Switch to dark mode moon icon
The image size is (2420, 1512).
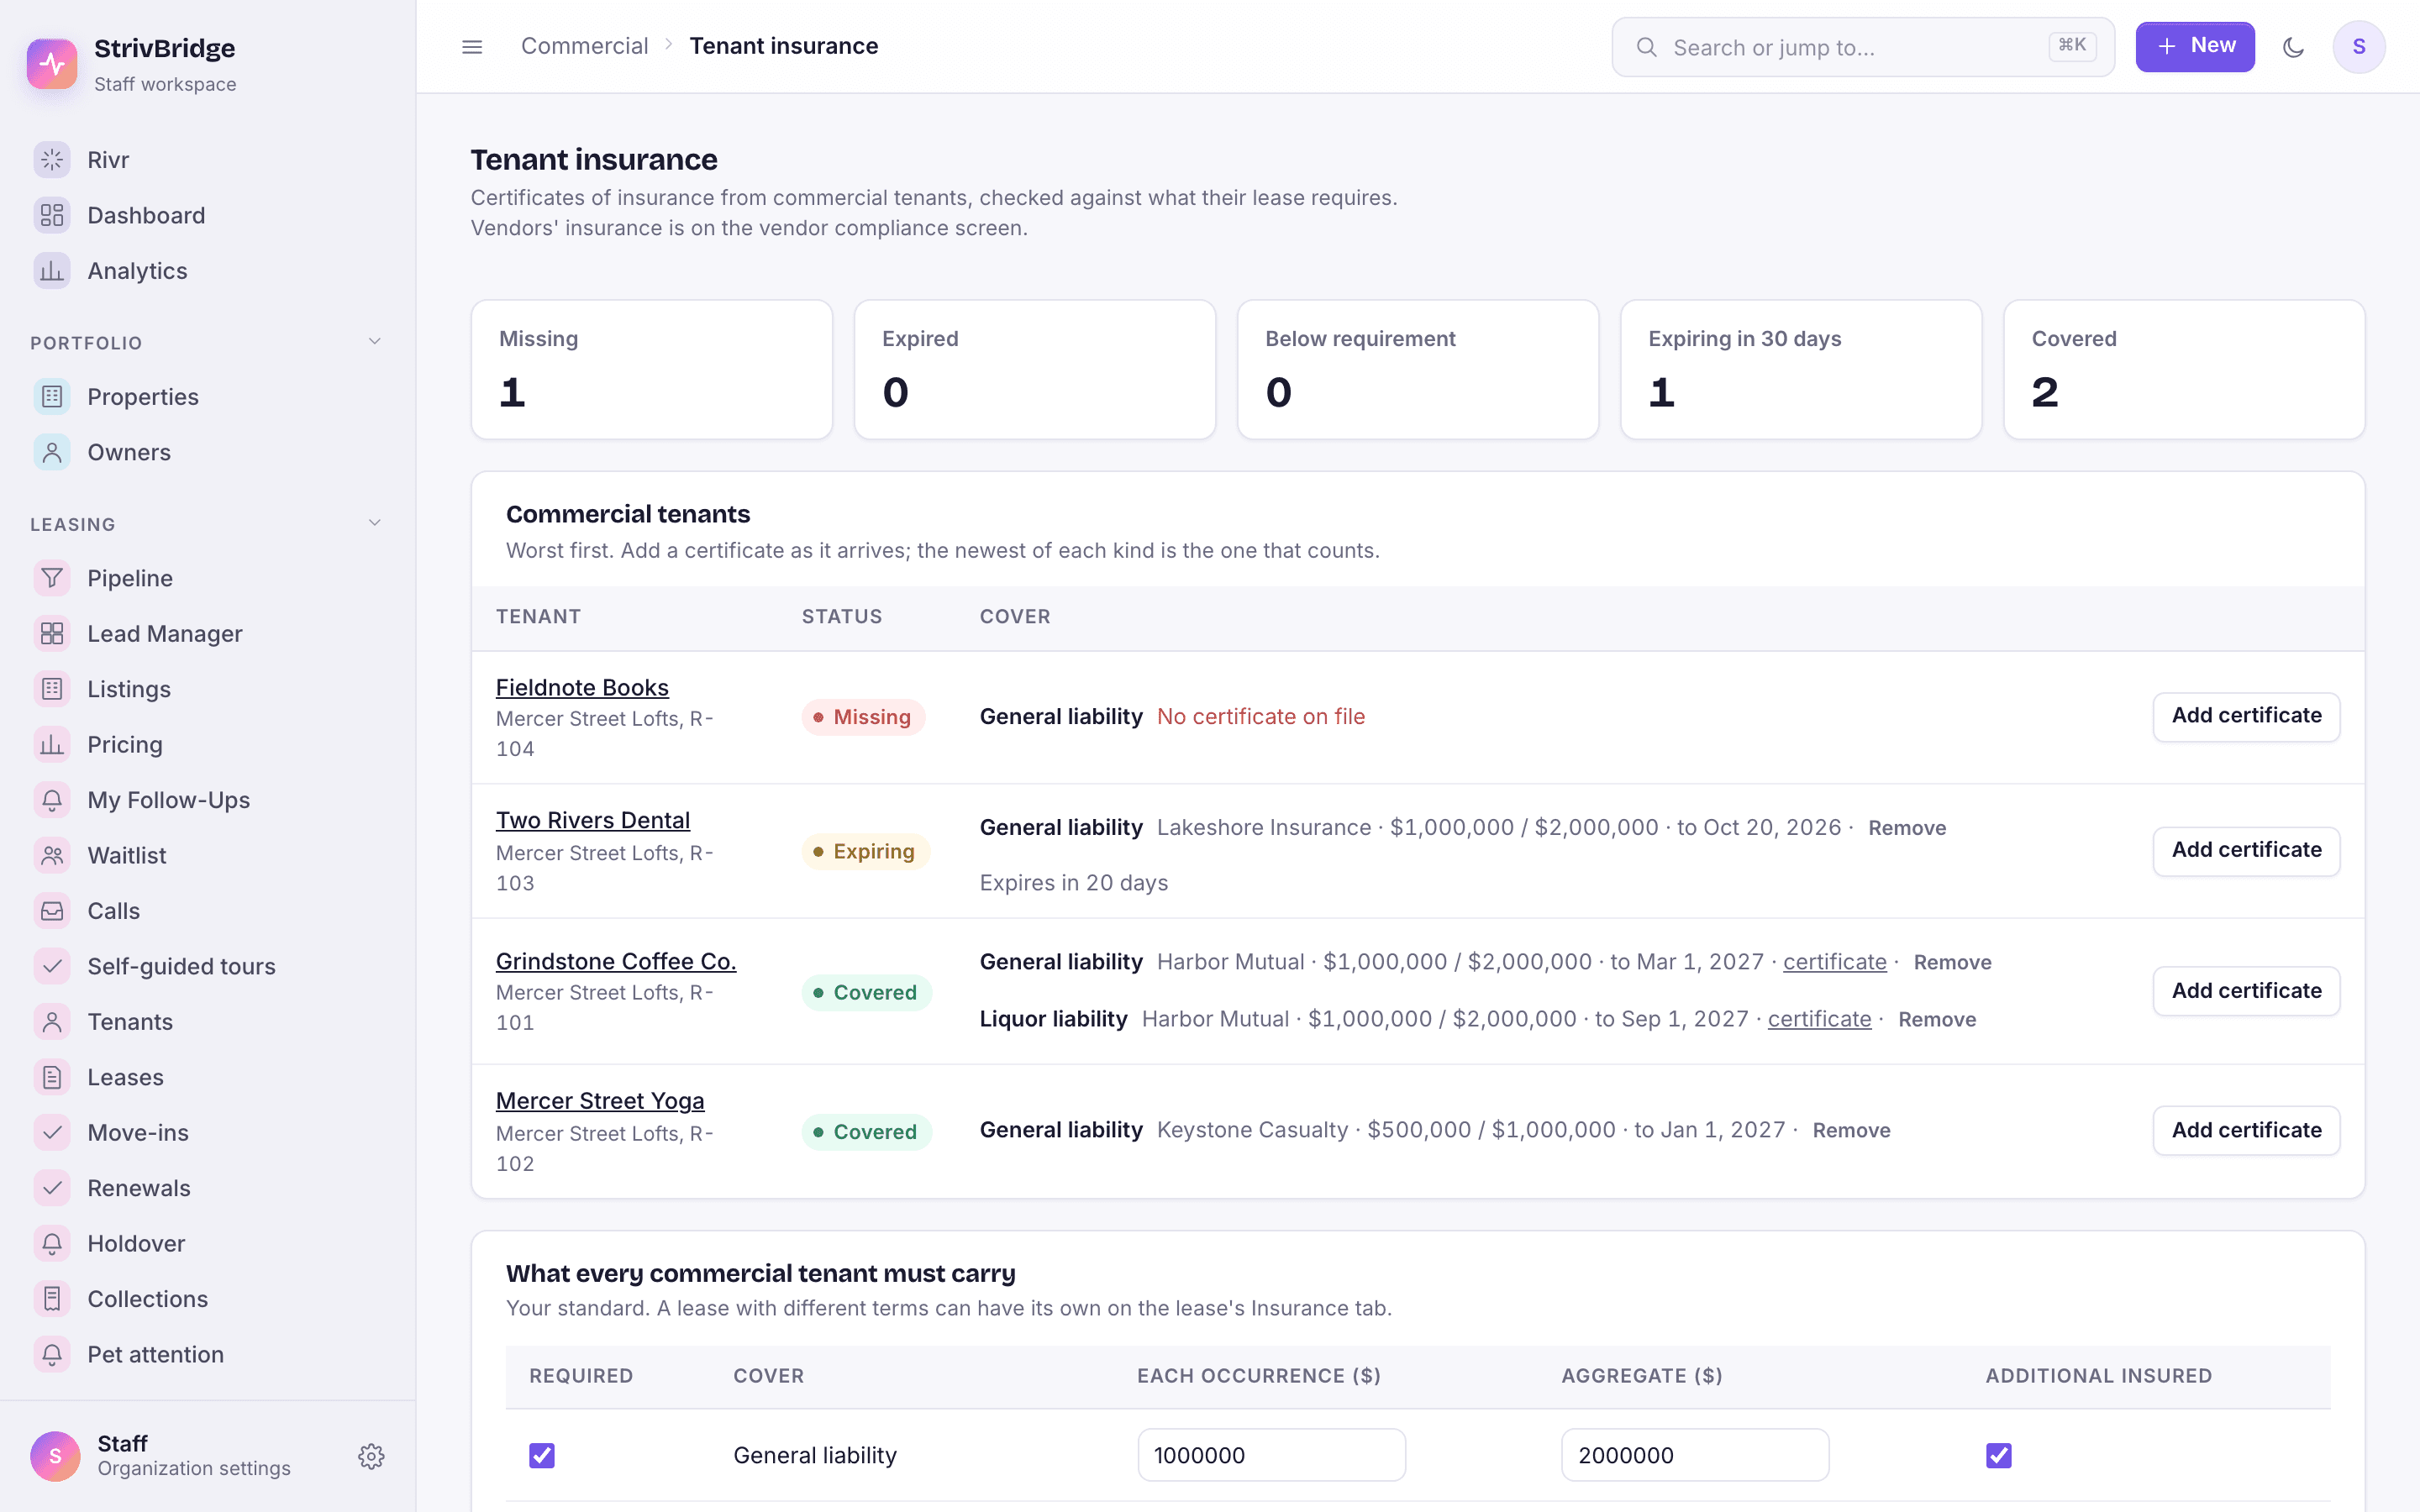[2293, 47]
